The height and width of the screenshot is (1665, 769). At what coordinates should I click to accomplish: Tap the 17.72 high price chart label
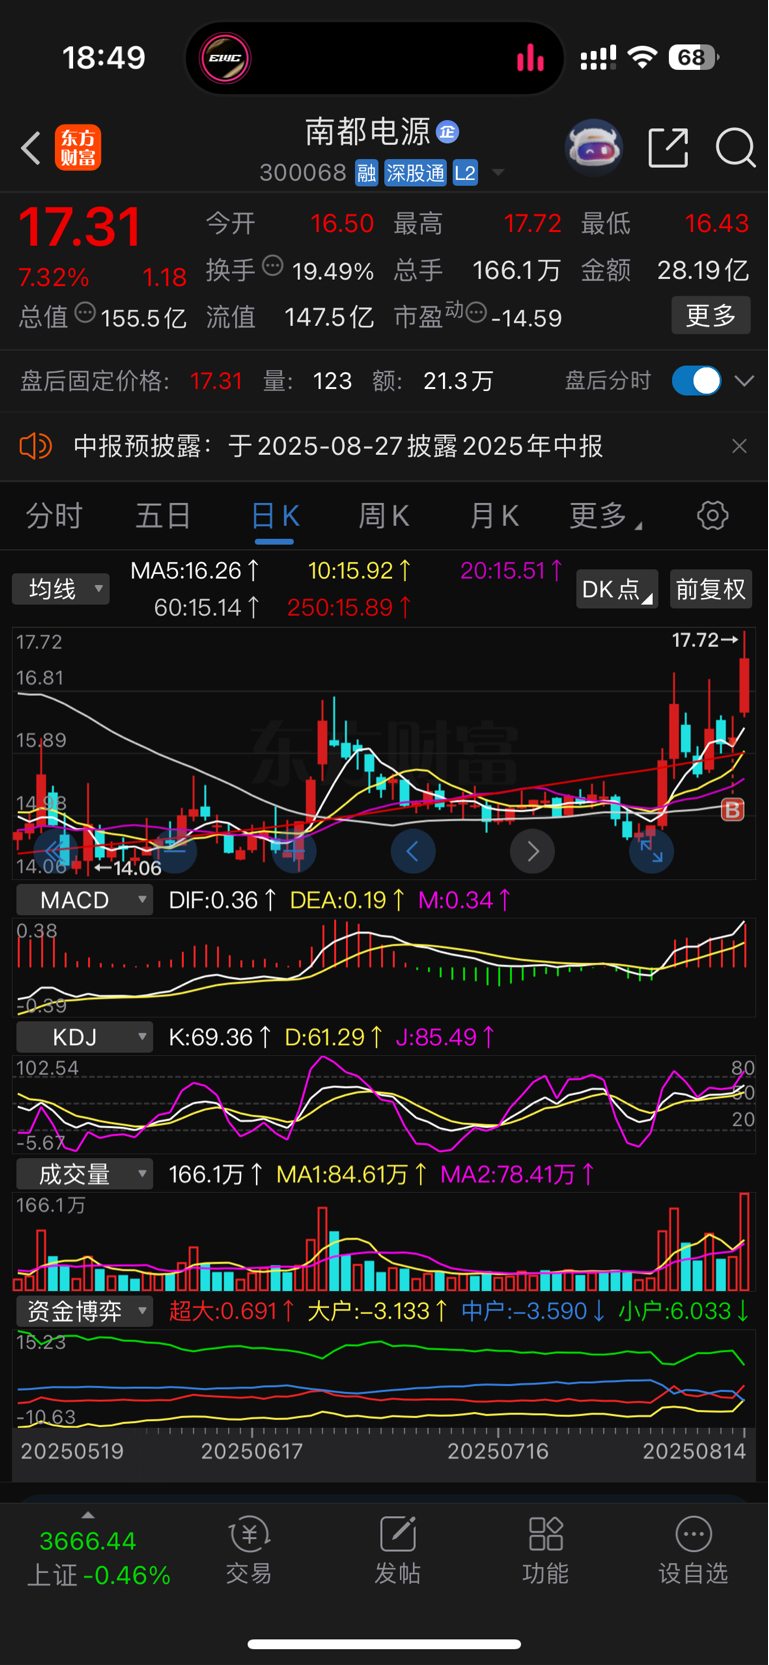pos(705,640)
